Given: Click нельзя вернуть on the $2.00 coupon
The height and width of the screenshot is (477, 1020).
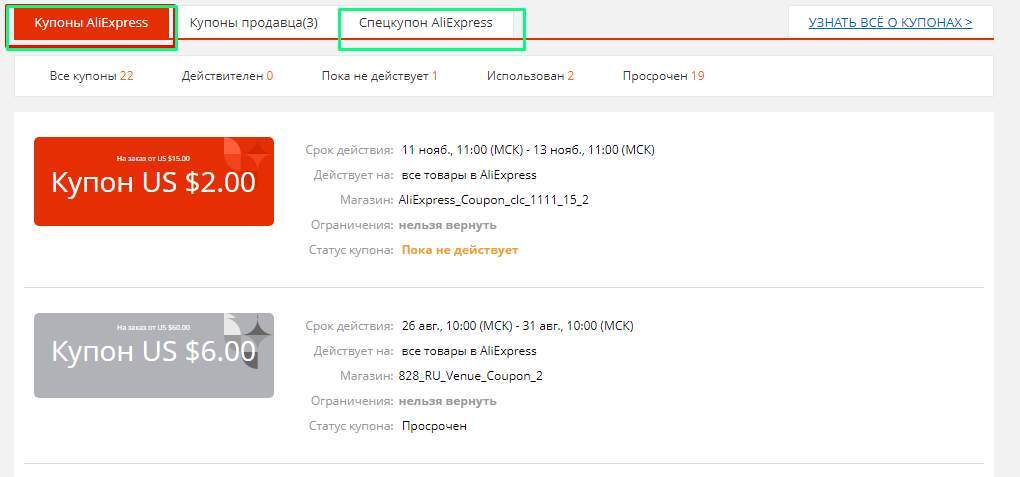Looking at the screenshot, I should pos(447,225).
